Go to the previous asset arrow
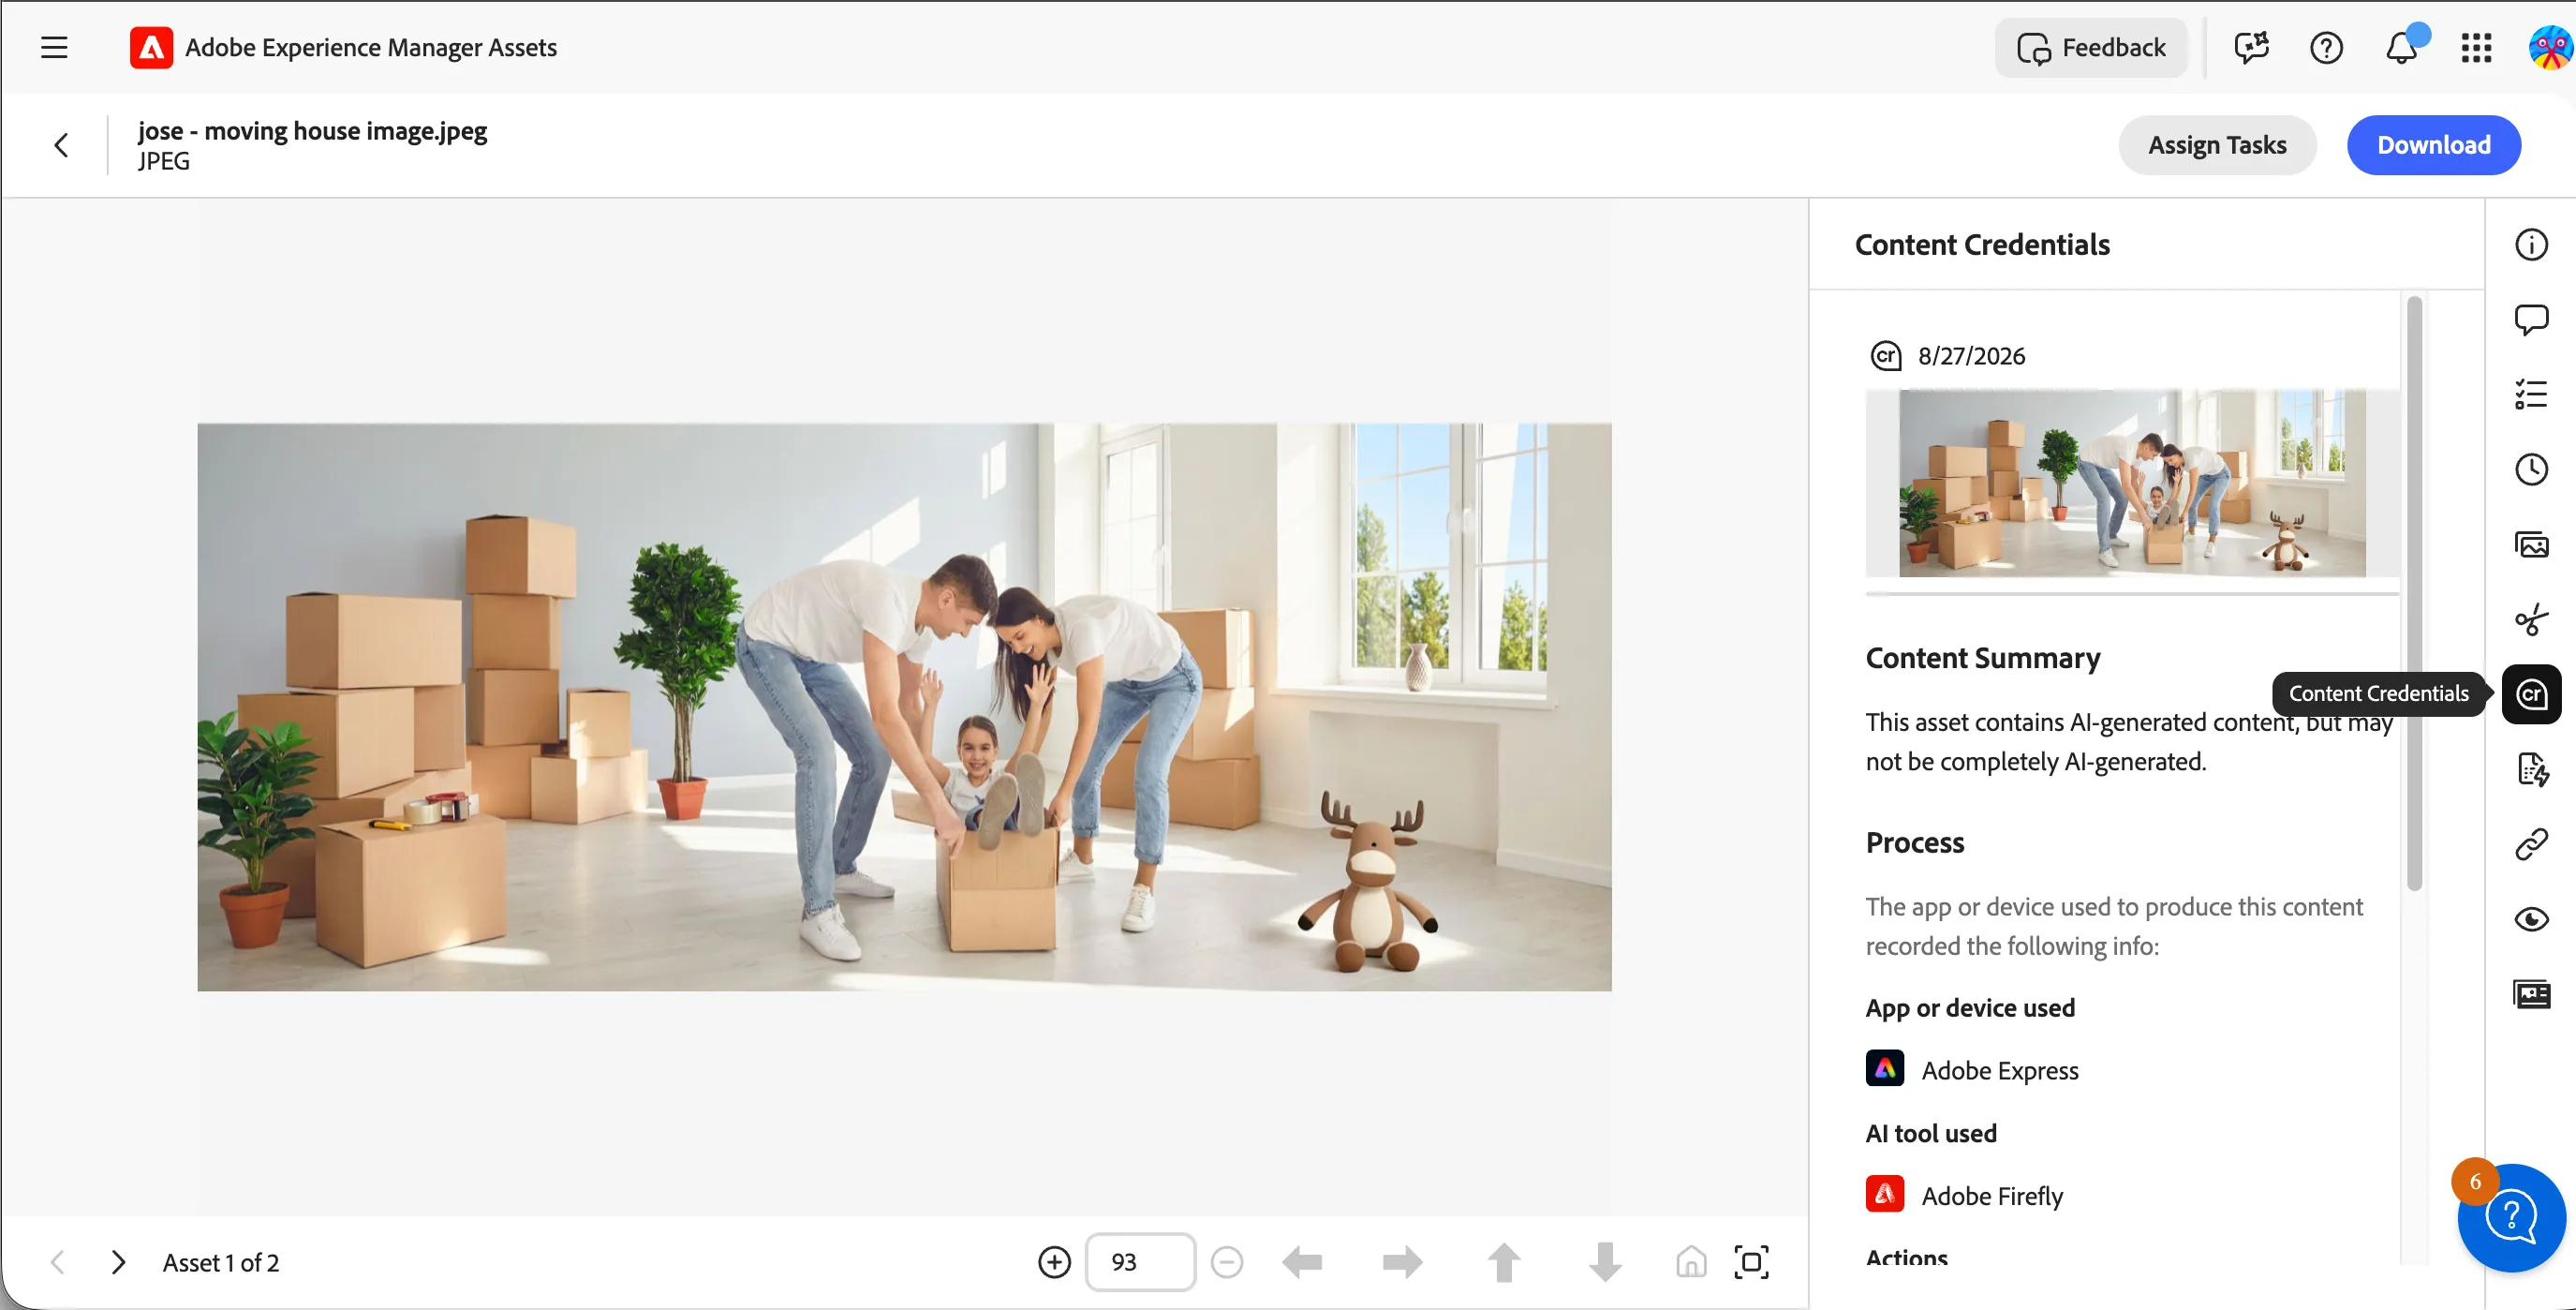Viewport: 2576px width, 1310px height. [x=58, y=1262]
